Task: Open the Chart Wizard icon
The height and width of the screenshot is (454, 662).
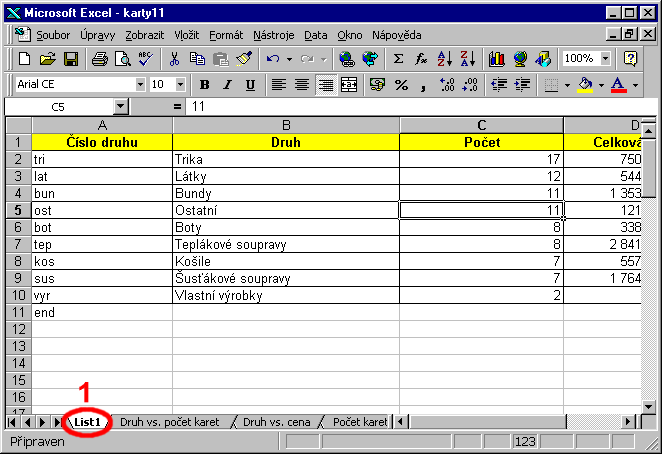Action: pos(496,59)
